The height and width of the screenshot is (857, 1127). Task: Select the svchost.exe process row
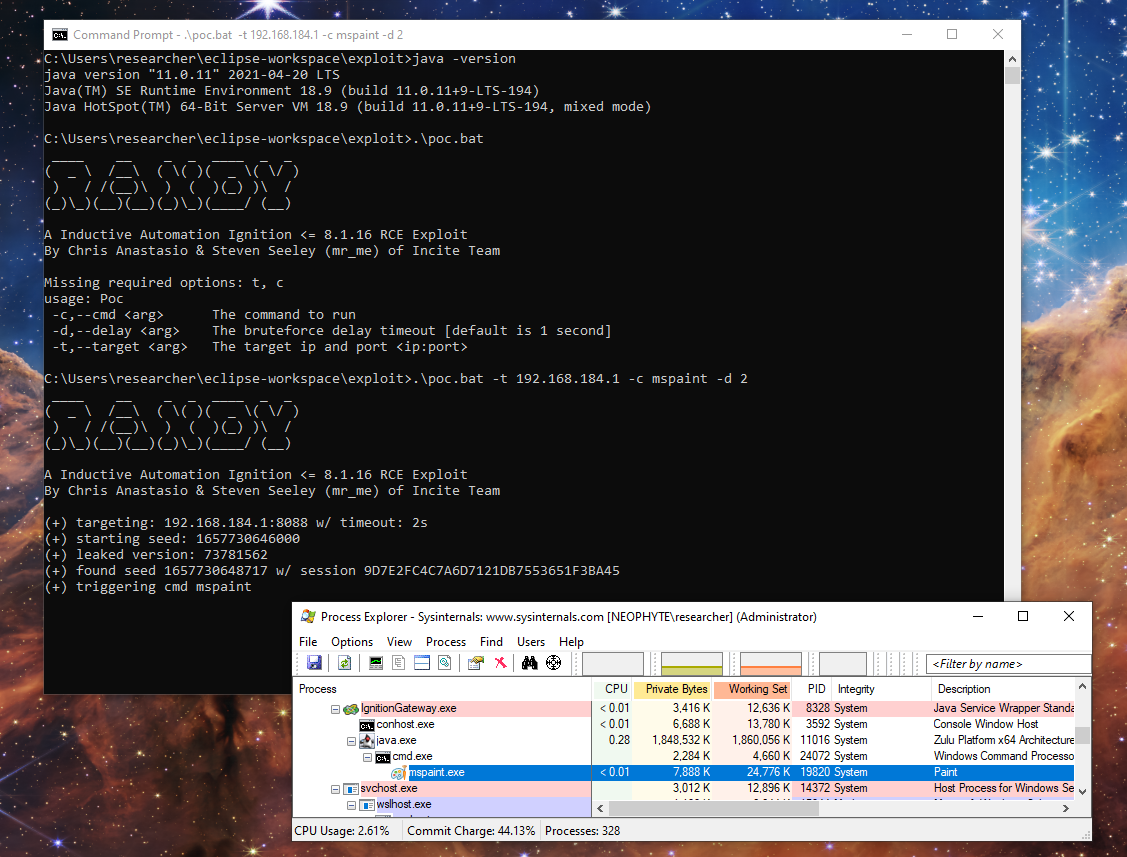pos(684,788)
